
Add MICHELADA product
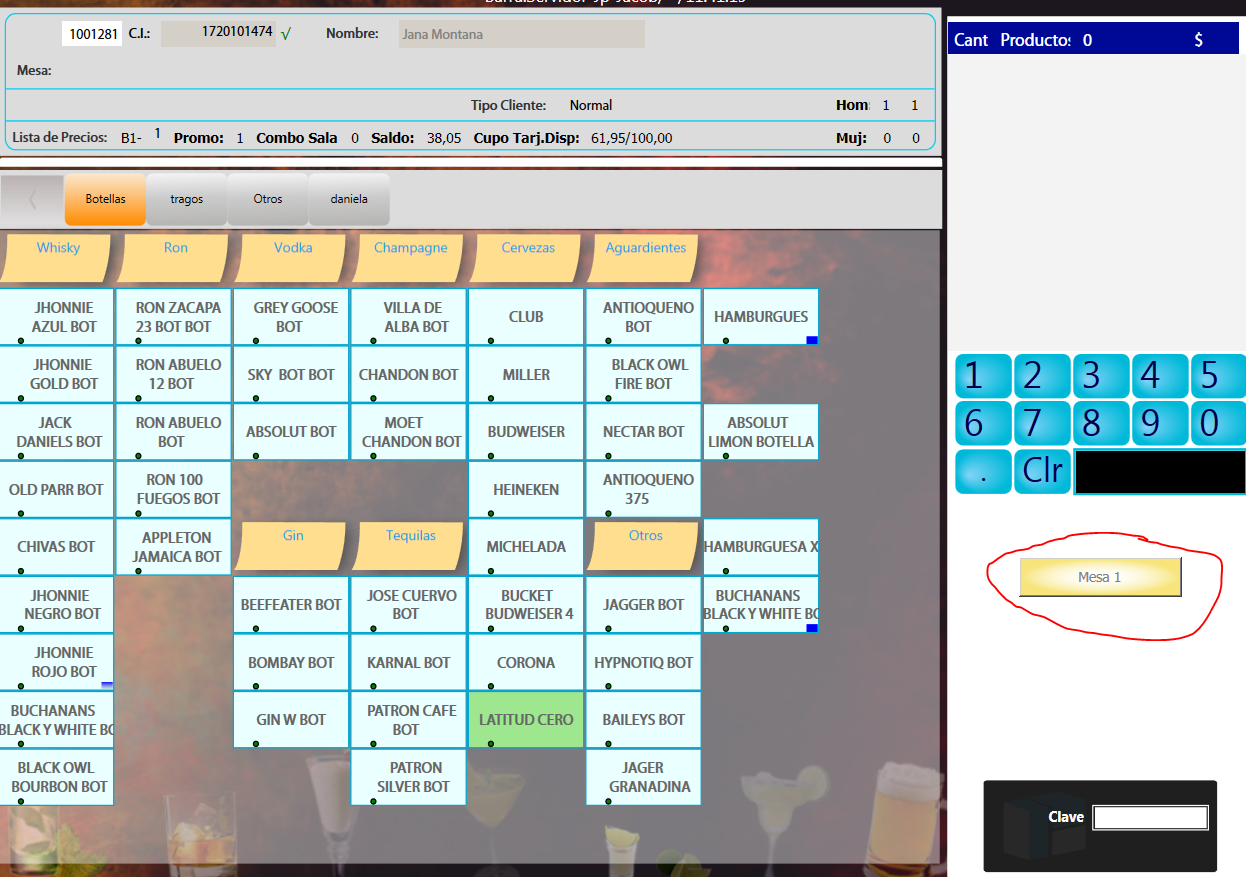tap(526, 547)
